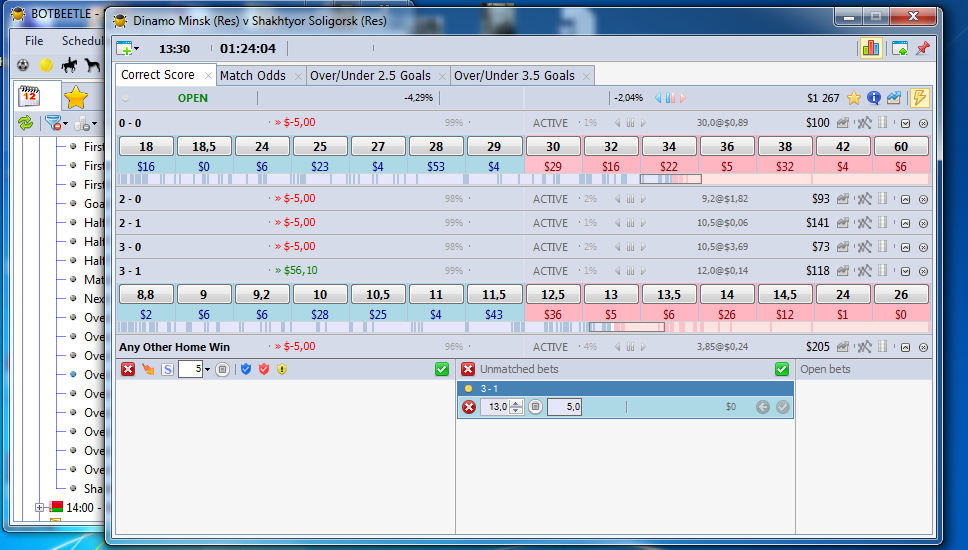
Task: Open the calendar tab in BOTBEETLE window
Action: tap(29, 96)
